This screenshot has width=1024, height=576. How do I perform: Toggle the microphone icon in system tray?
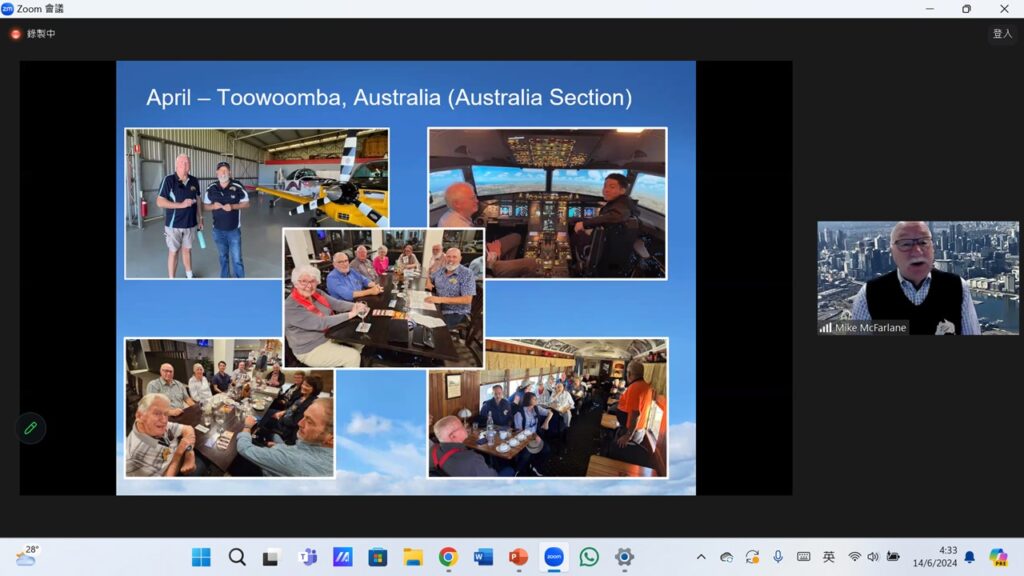[x=778, y=557]
